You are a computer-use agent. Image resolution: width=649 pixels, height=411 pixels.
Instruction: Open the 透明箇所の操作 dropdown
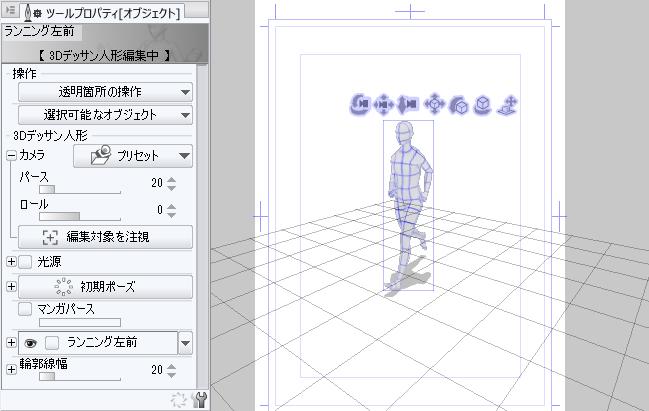pos(105,91)
